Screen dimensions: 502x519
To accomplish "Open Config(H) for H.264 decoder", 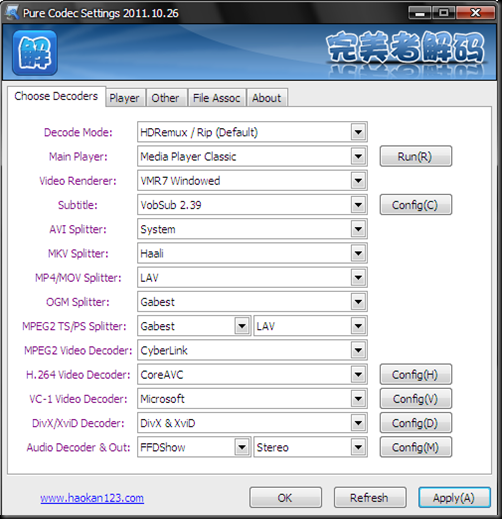I will coord(416,374).
